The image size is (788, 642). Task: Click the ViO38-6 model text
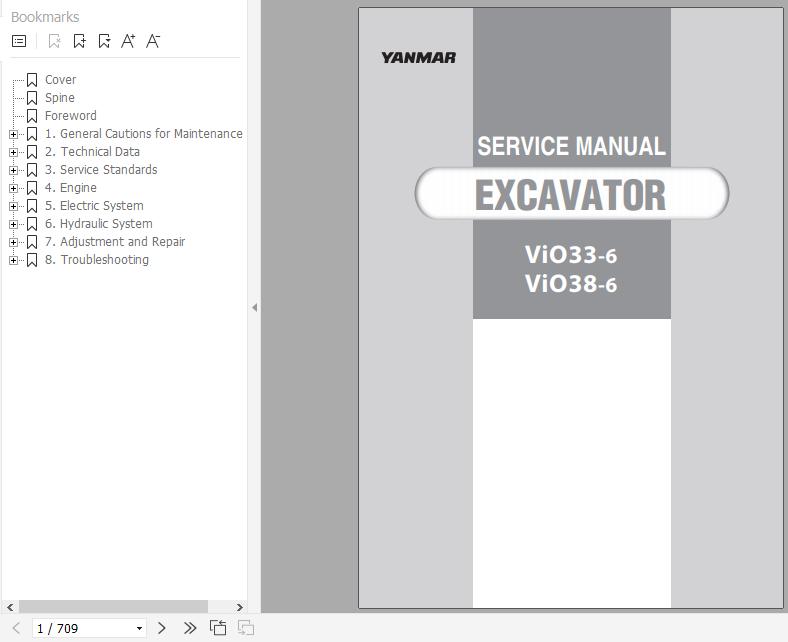[571, 284]
